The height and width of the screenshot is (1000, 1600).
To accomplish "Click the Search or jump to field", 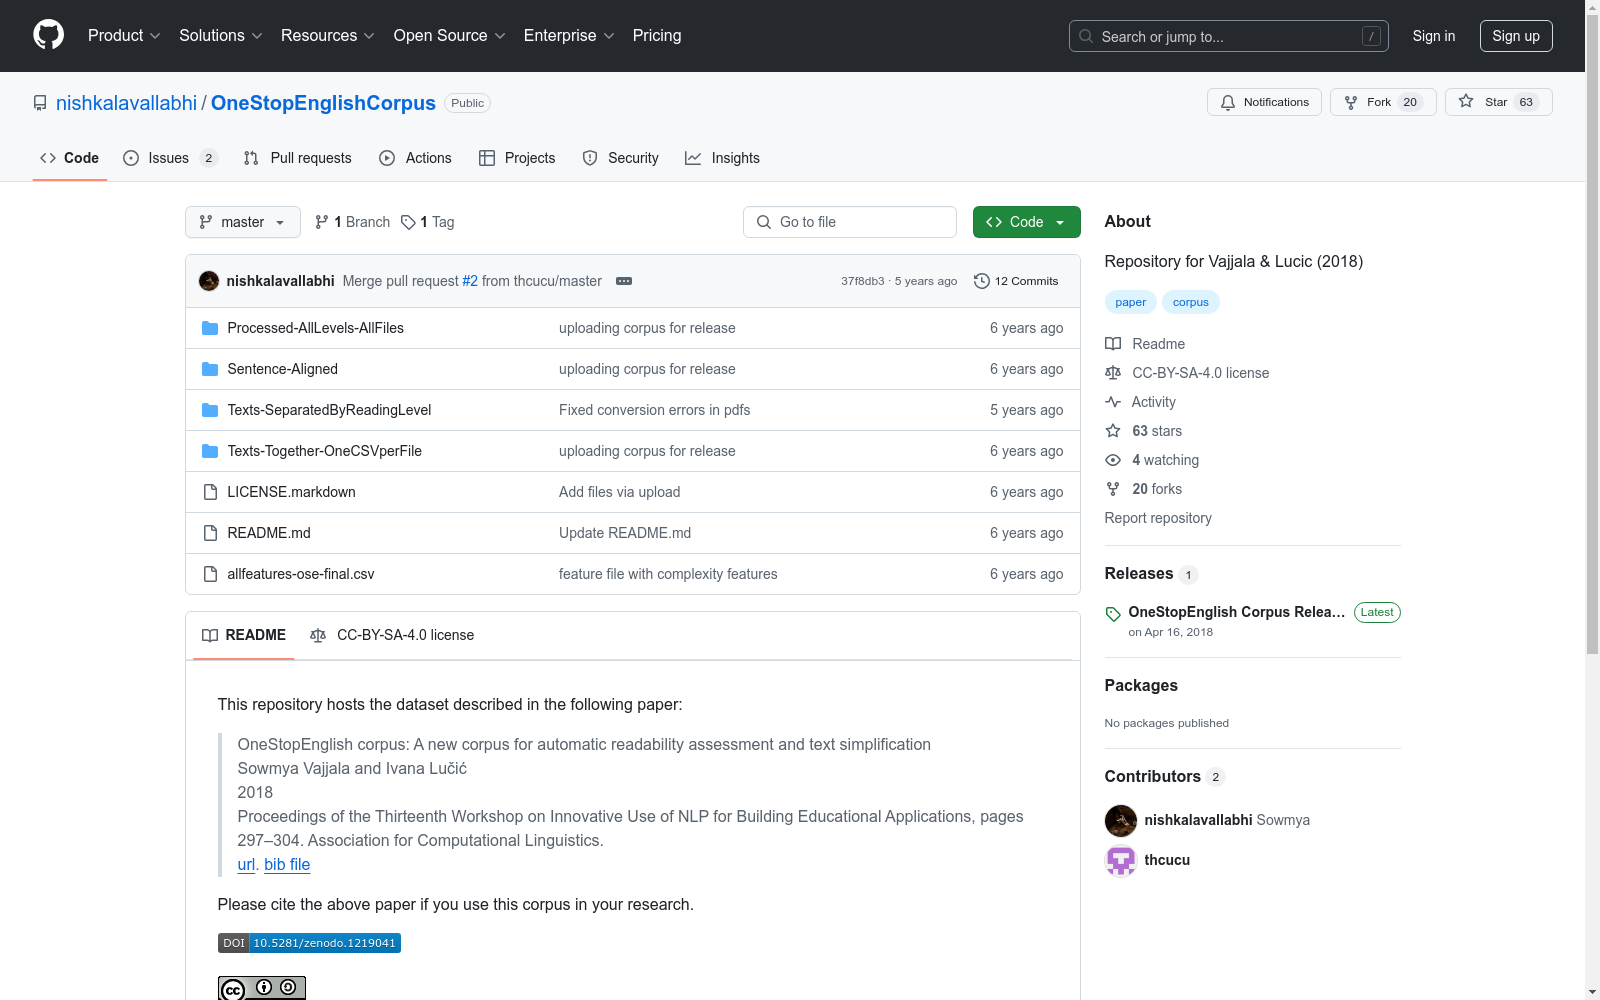I will (1229, 36).
